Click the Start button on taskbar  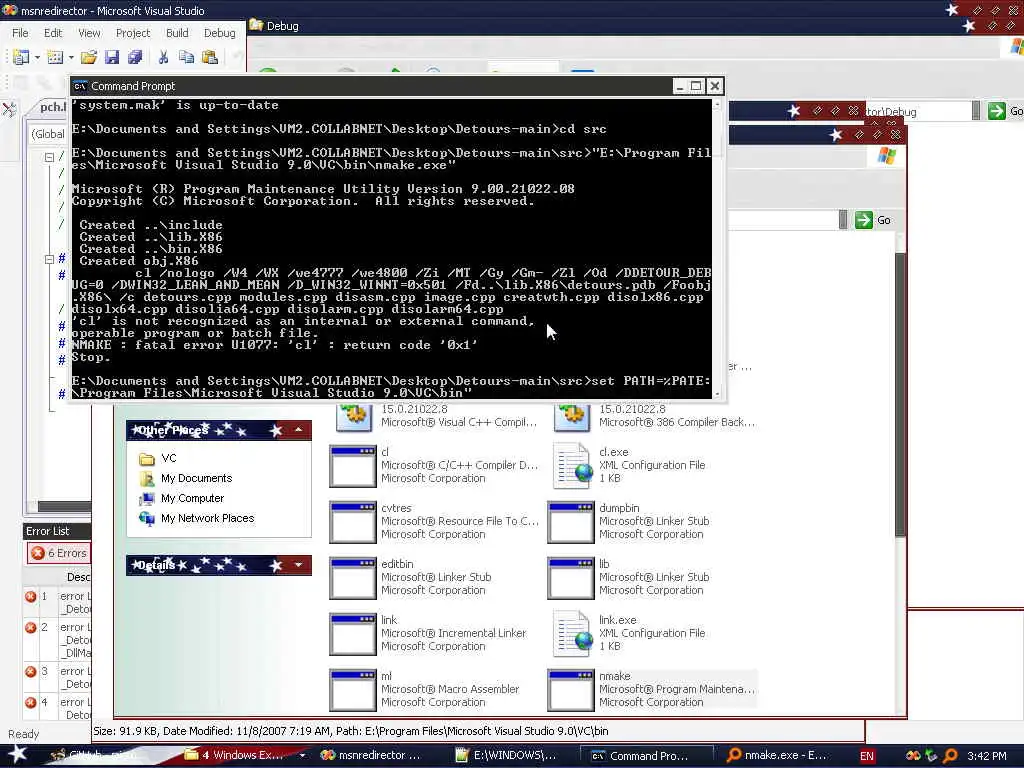click(x=18, y=754)
